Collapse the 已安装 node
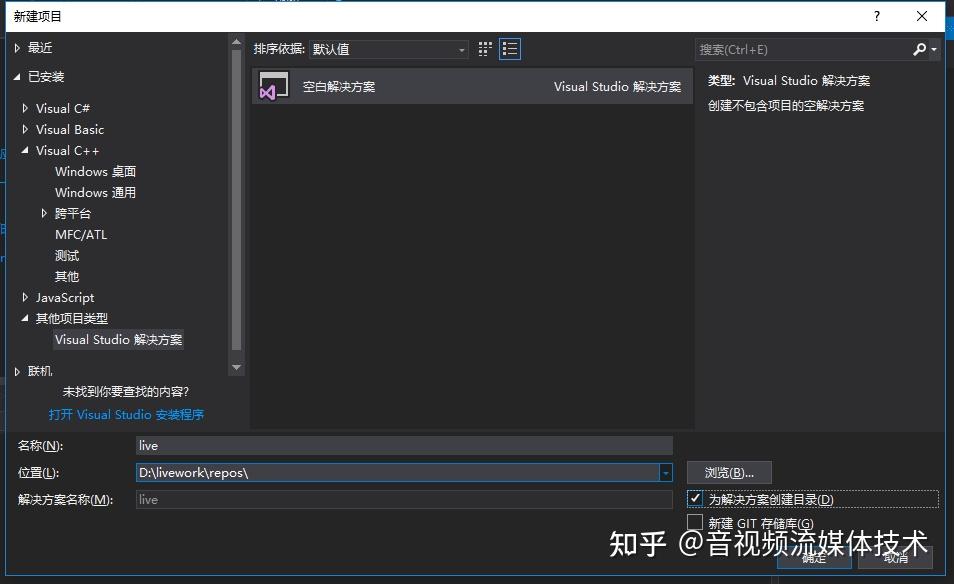954x584 pixels. click(x=17, y=77)
